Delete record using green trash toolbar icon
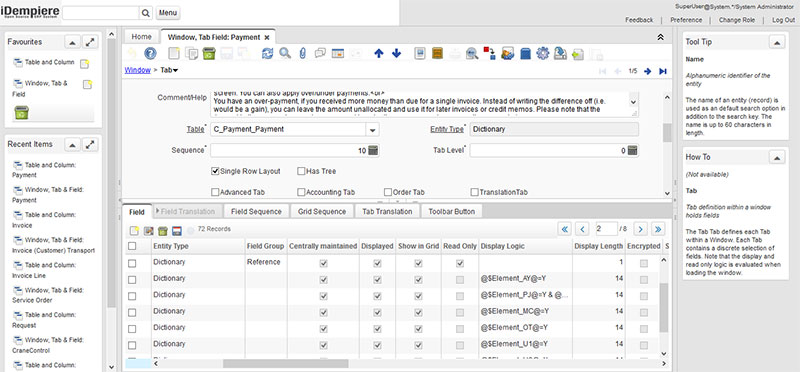Image resolution: width=800 pixels, height=372 pixels. coord(208,53)
